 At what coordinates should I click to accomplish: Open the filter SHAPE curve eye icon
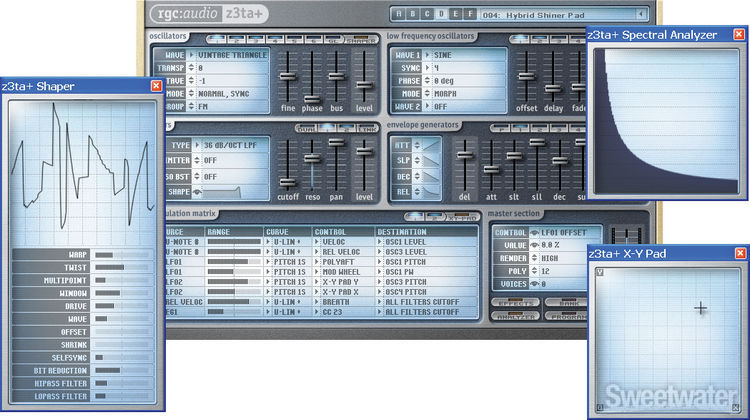pyautogui.click(x=197, y=192)
